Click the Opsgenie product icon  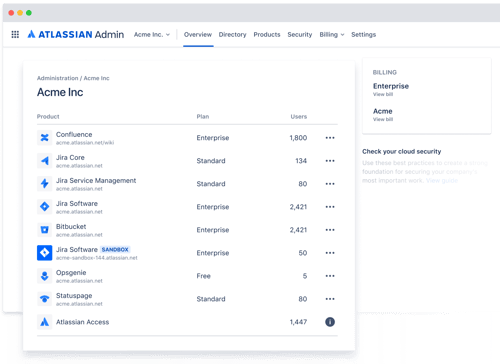coord(45,276)
